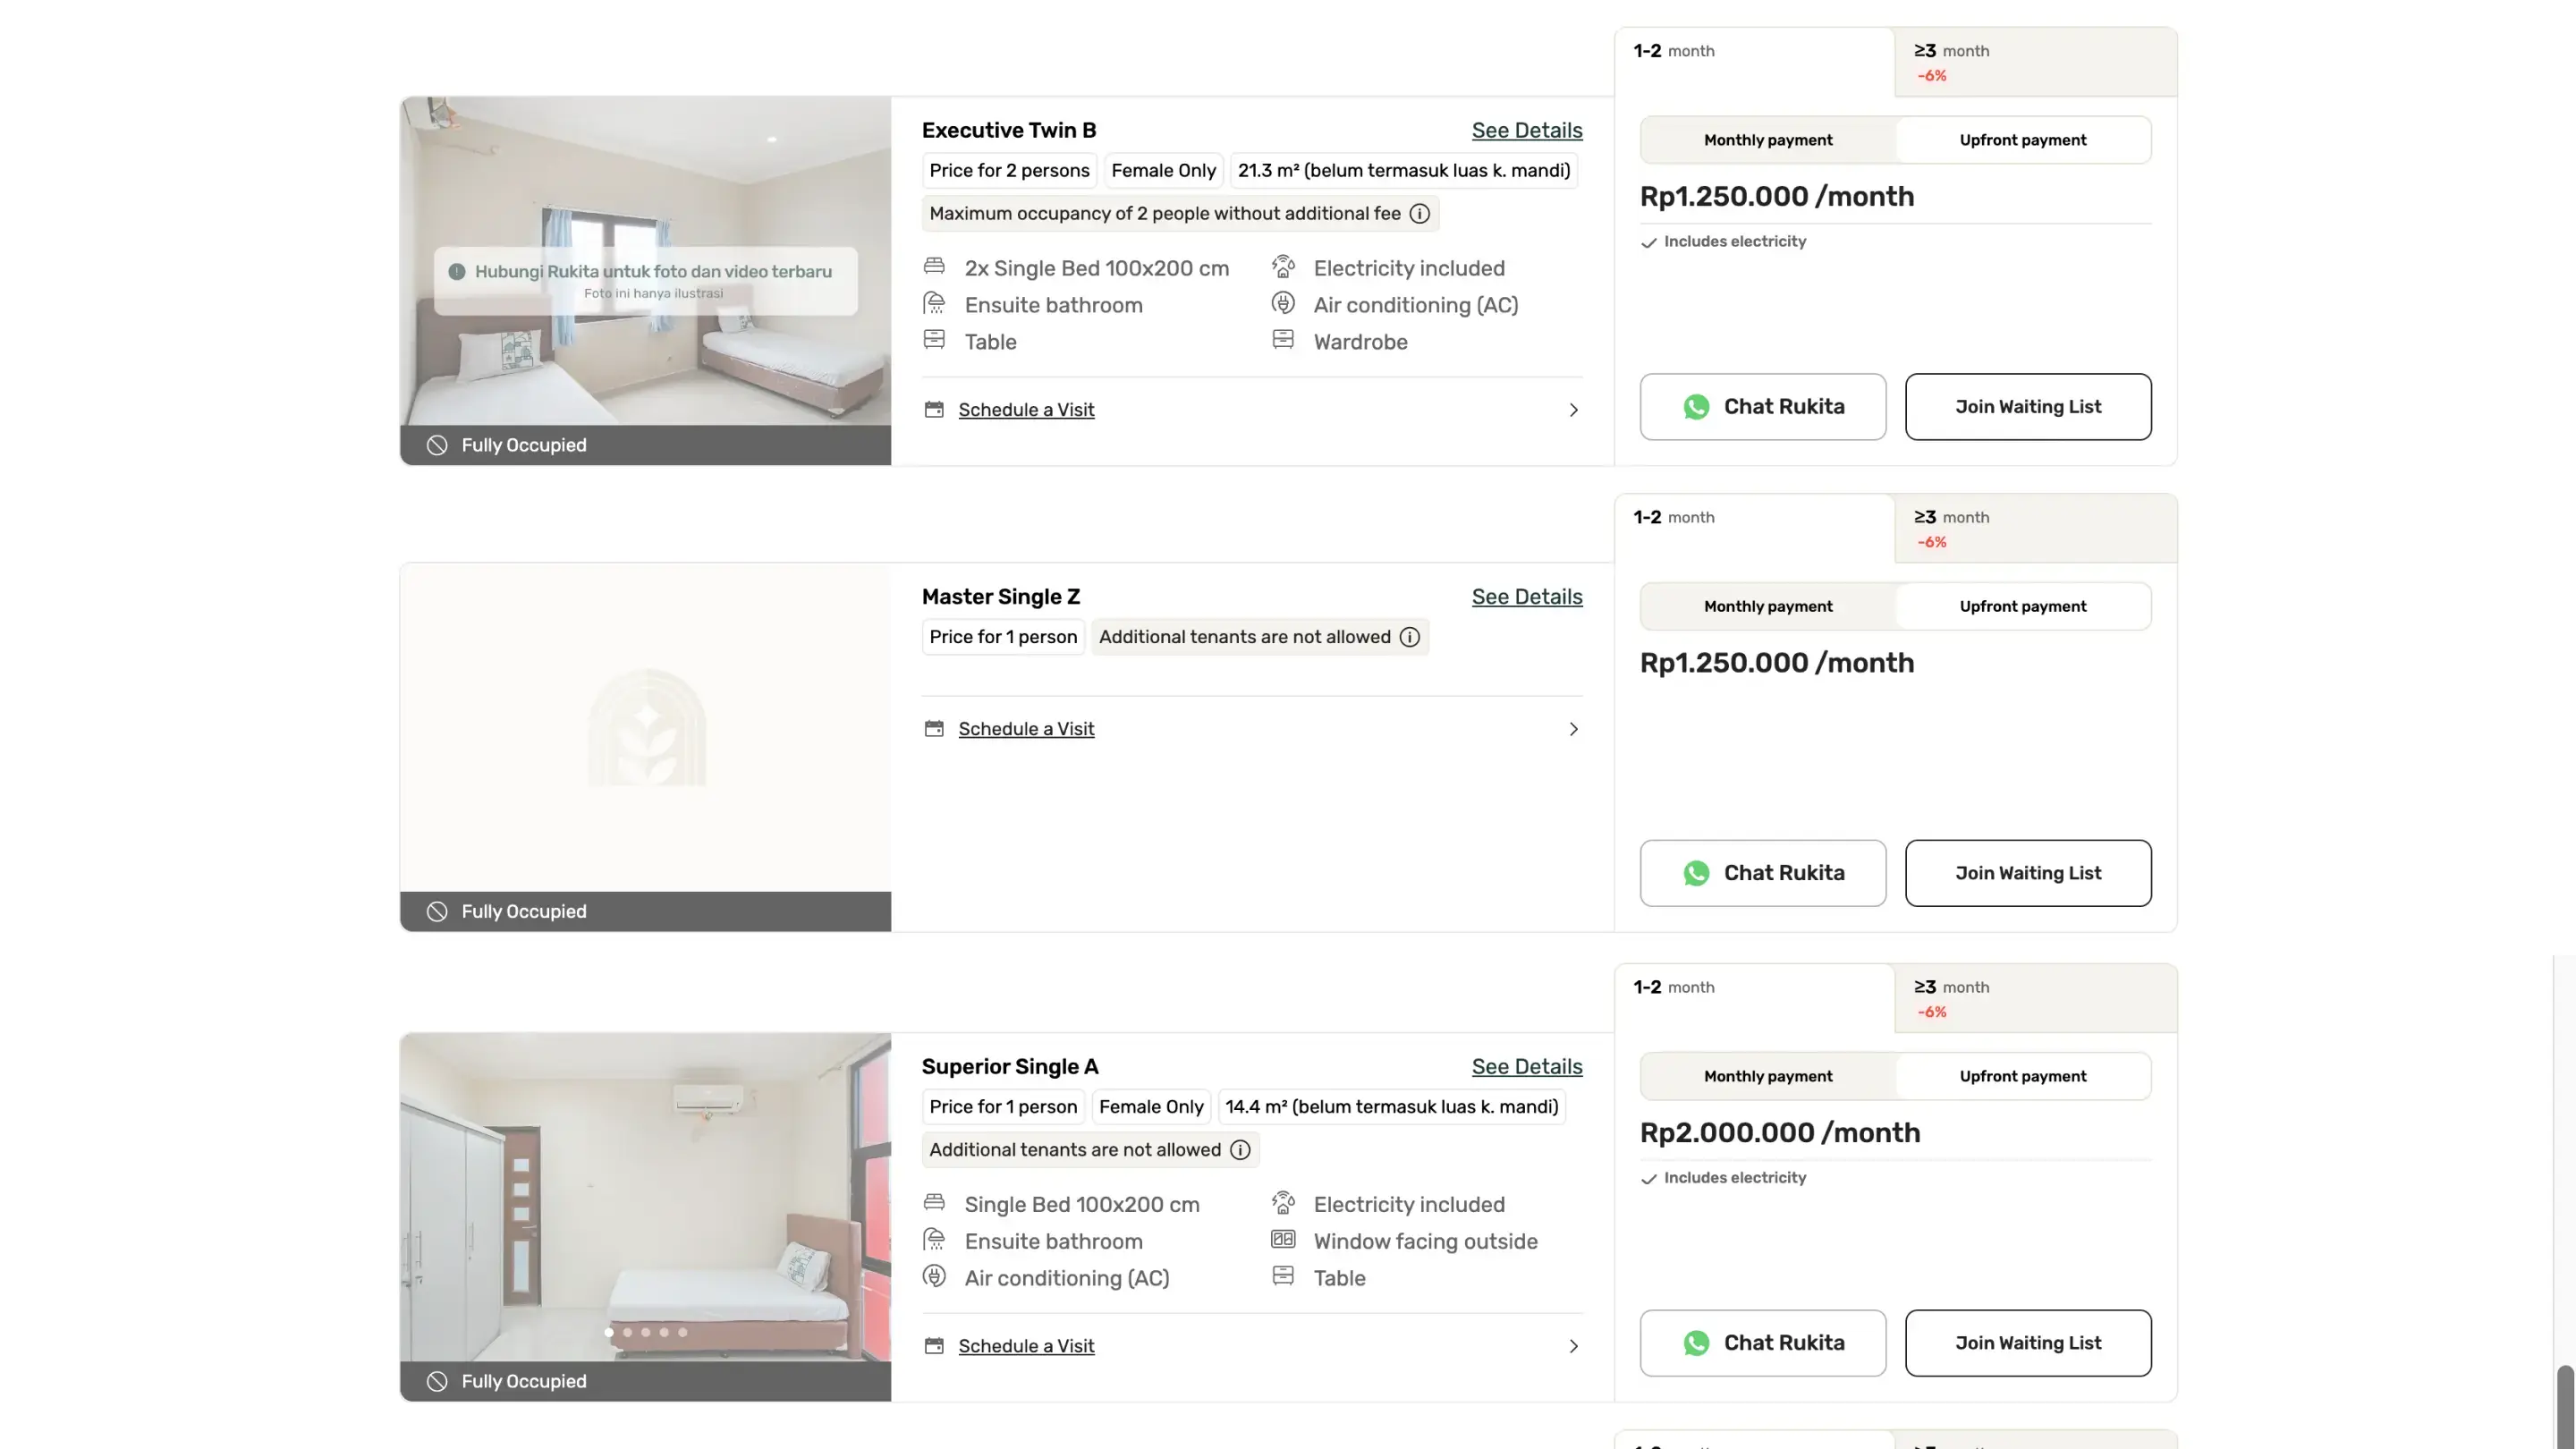Open See Details for Superior Single A
The height and width of the screenshot is (1449, 2576).
tap(1526, 1067)
